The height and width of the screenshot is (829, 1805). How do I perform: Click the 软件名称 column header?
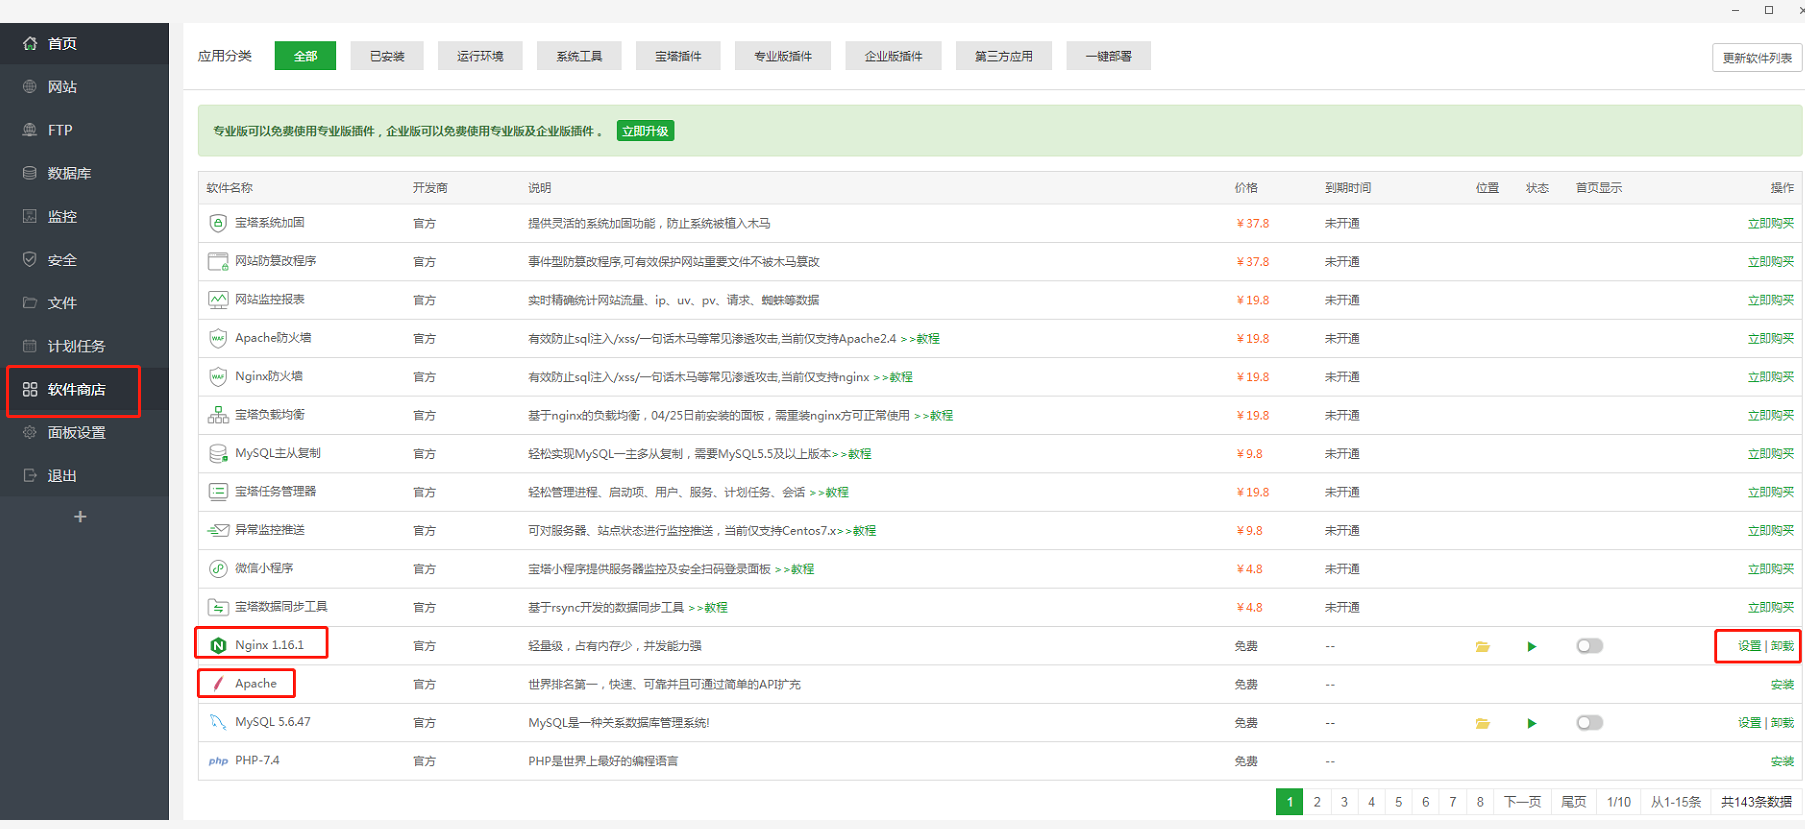(x=230, y=188)
